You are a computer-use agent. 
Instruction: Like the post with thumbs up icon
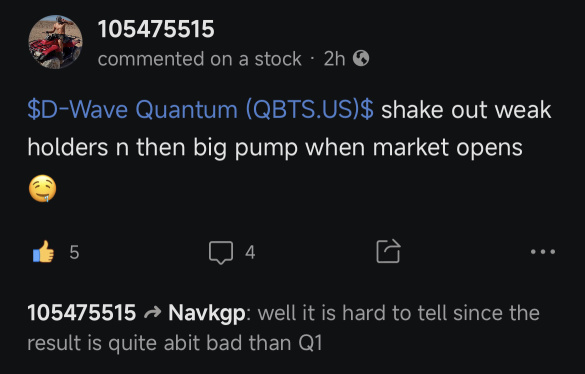(x=43, y=252)
